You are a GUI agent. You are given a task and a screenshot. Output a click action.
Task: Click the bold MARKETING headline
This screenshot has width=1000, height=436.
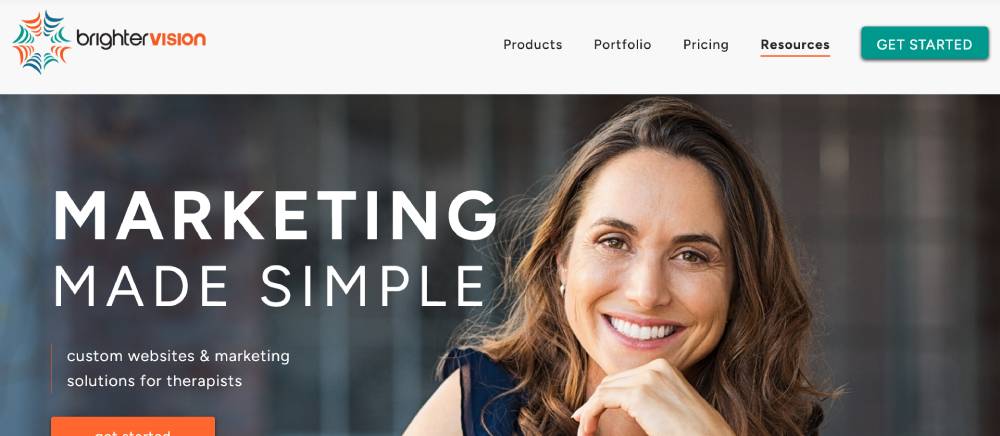pos(275,215)
